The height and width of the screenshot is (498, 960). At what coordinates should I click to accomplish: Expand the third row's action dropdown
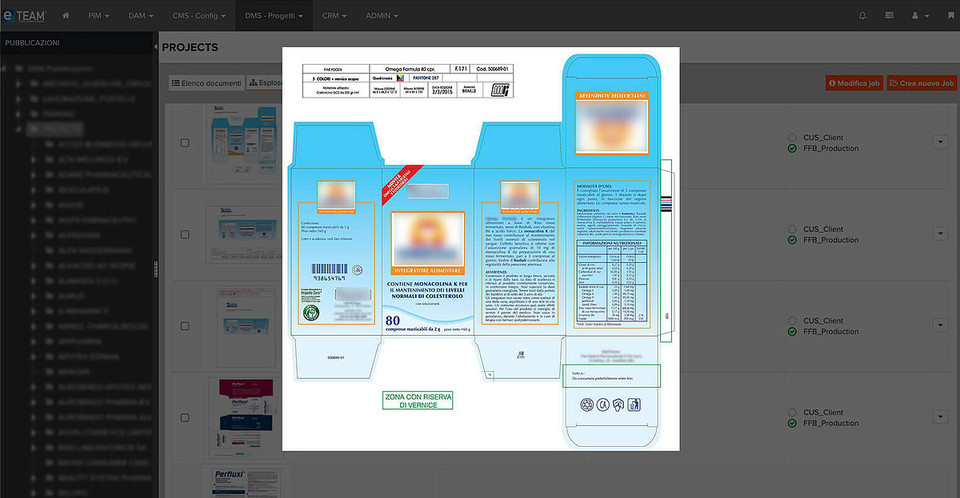(x=940, y=325)
